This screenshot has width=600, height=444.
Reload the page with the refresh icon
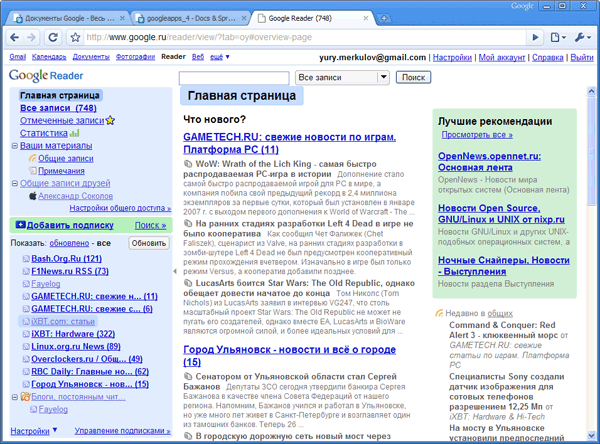(x=53, y=37)
